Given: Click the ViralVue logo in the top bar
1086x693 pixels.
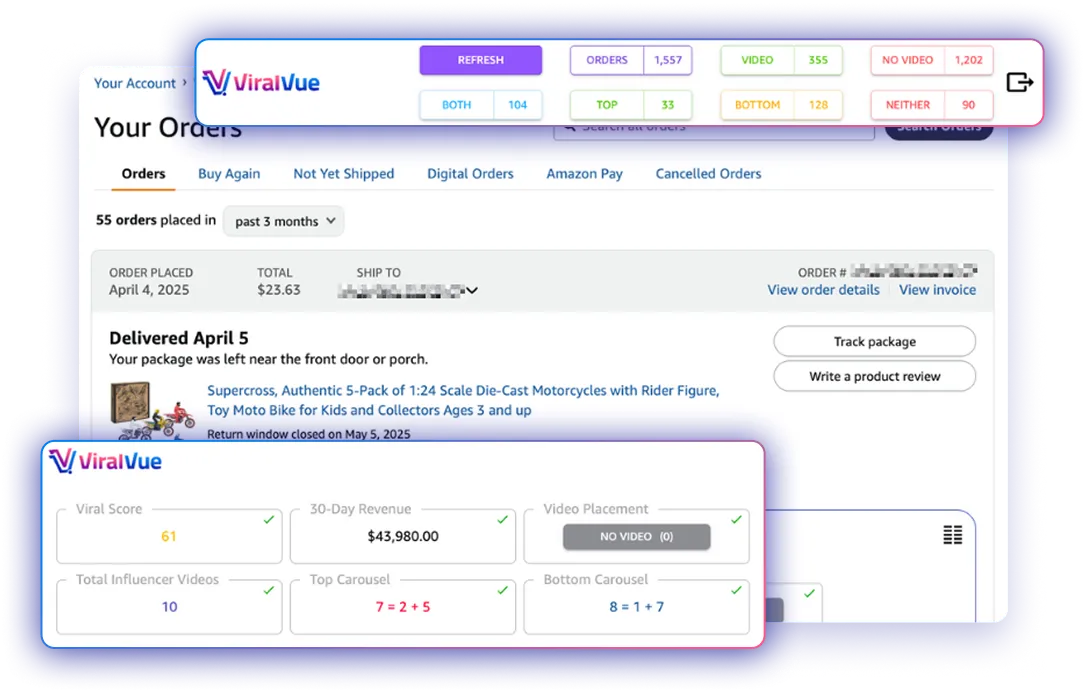Looking at the screenshot, I should tap(261, 82).
